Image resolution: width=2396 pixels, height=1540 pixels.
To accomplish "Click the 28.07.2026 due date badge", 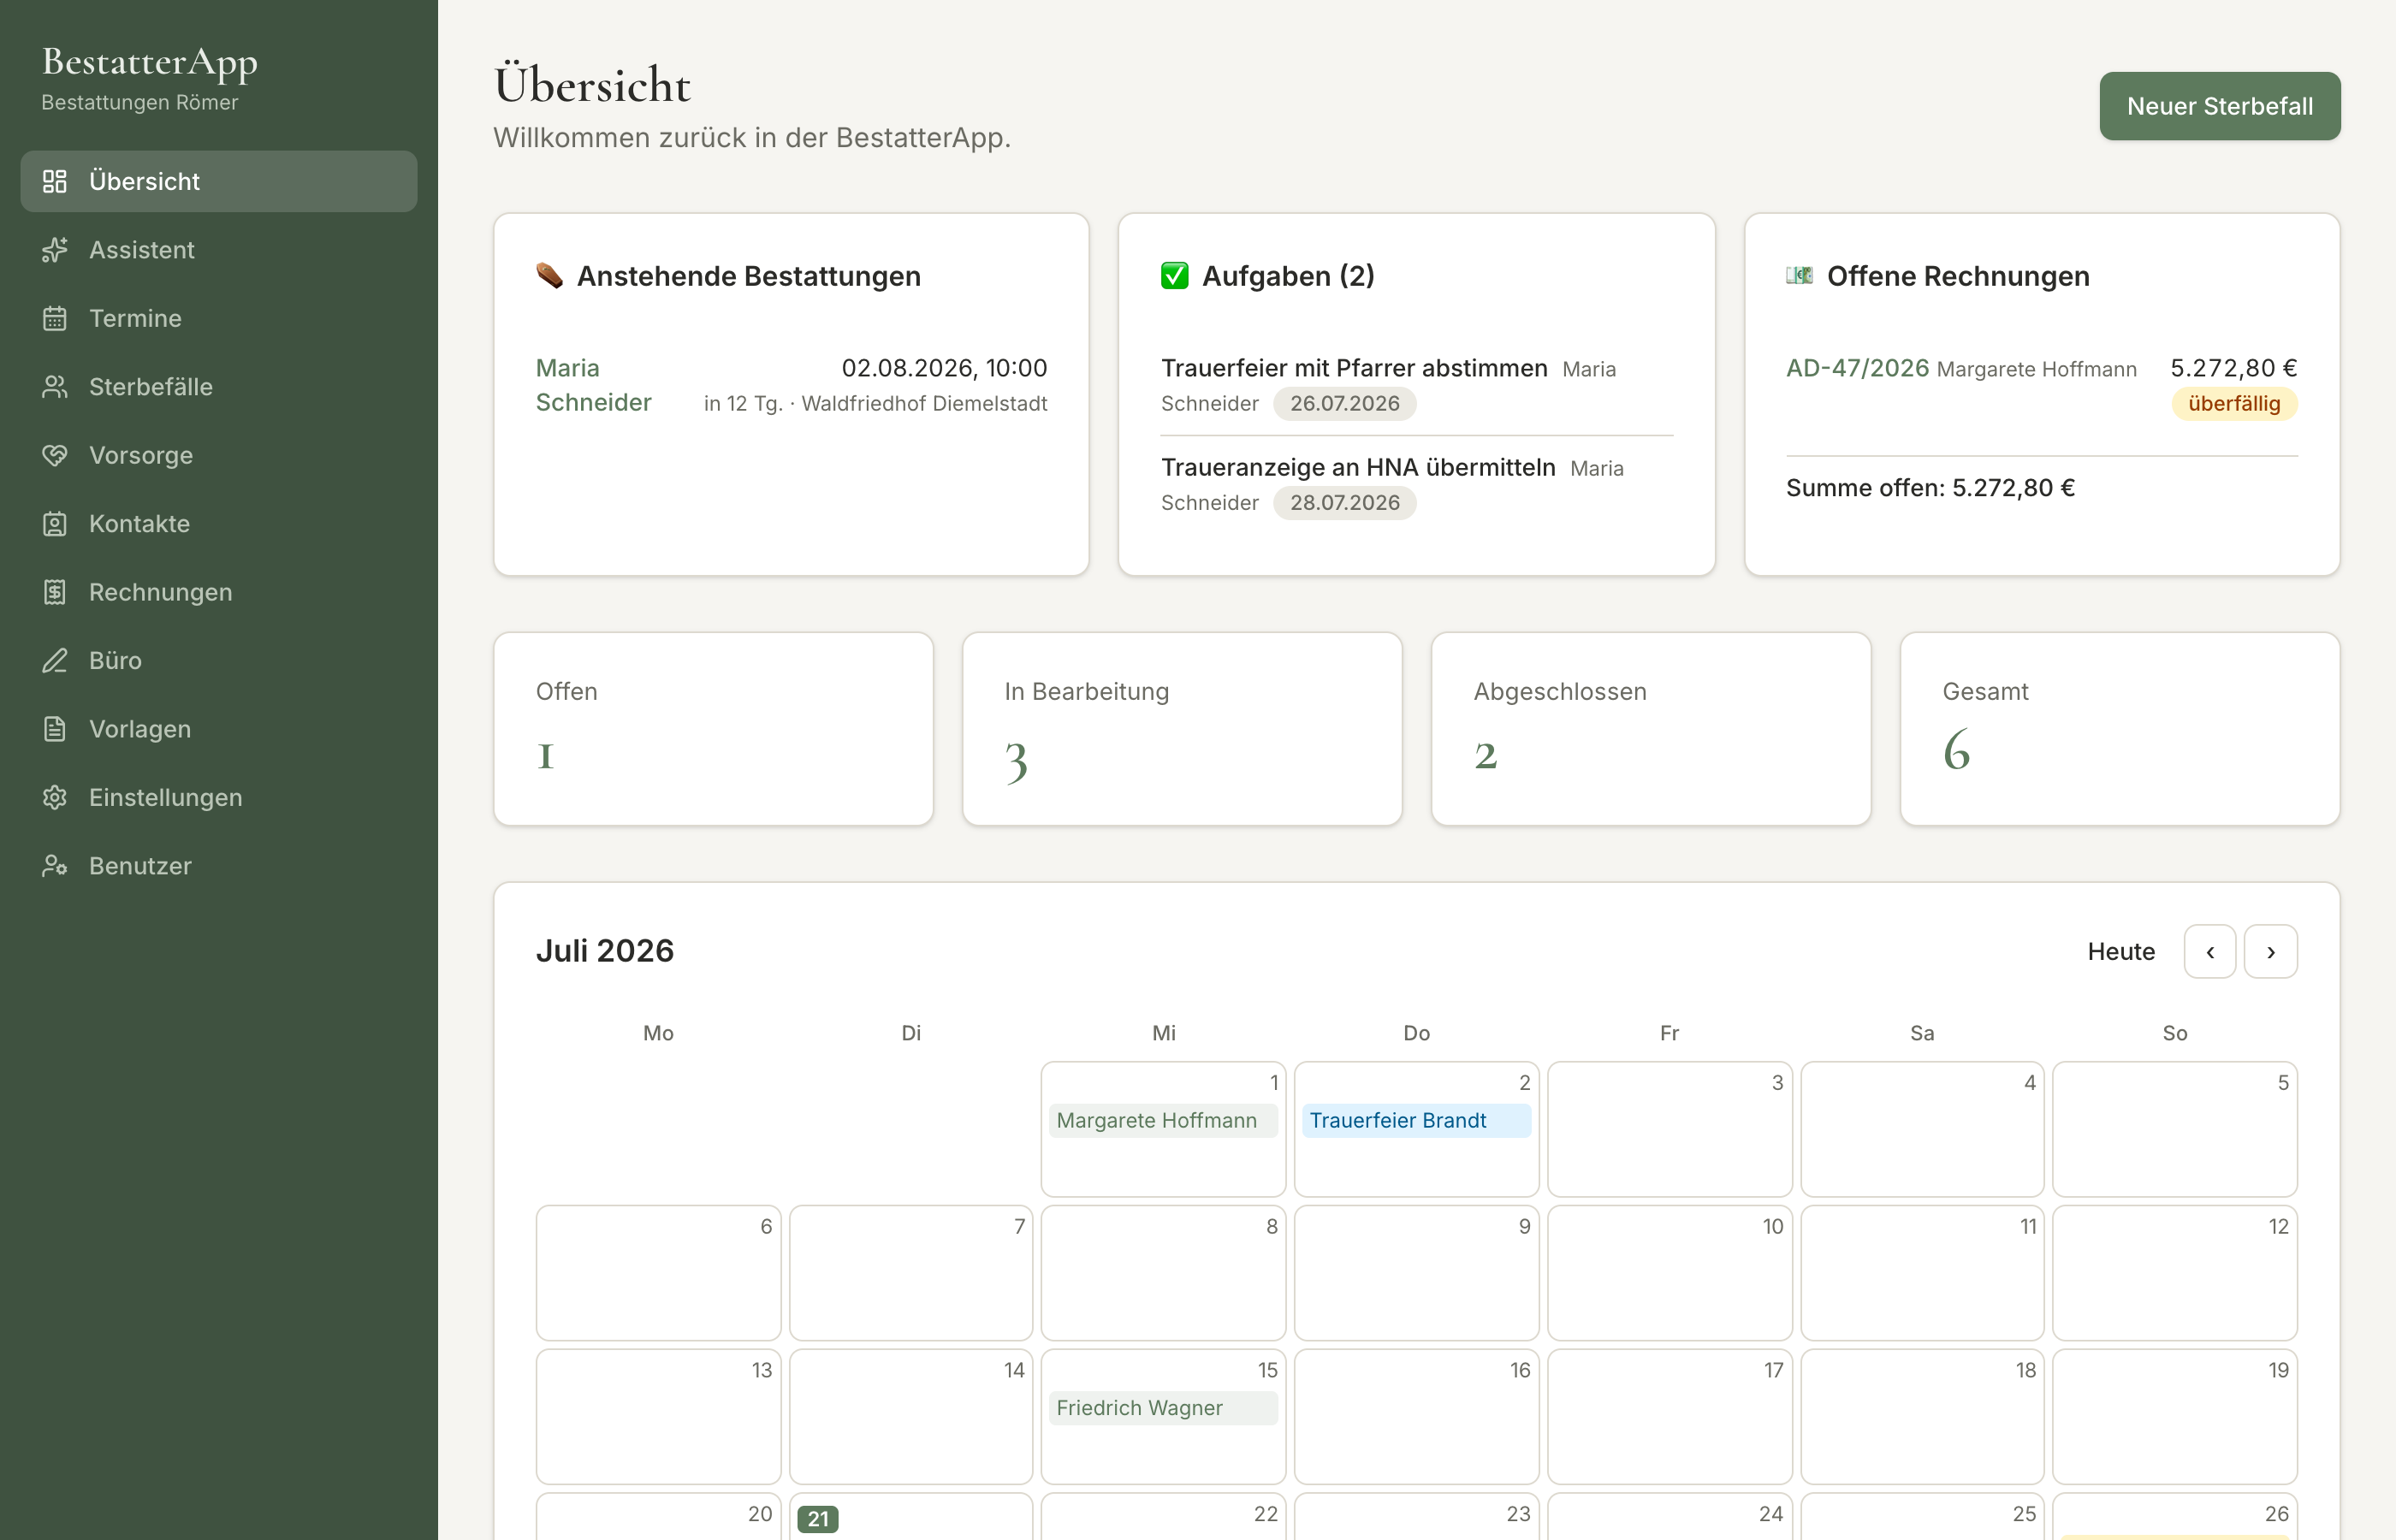I will 1344,502.
